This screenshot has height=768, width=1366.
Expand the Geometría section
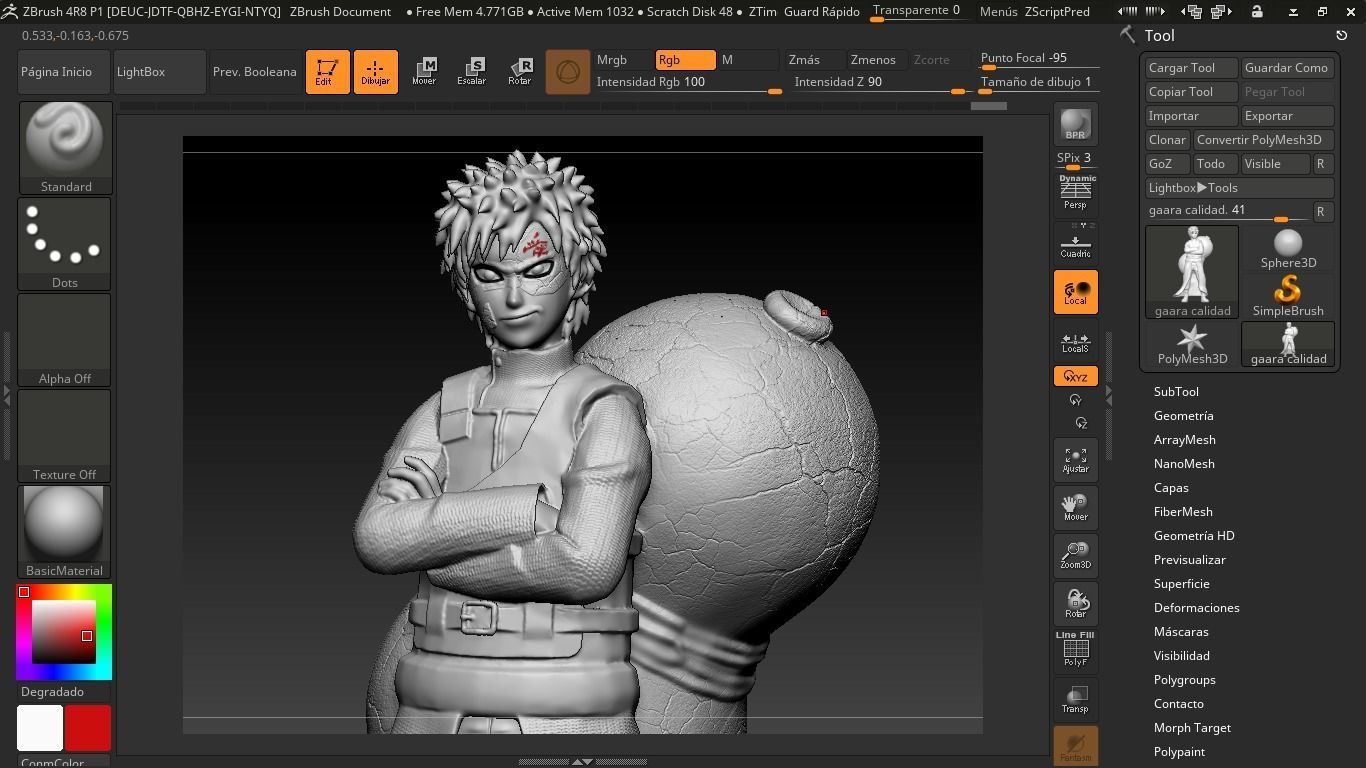[x=1183, y=416]
